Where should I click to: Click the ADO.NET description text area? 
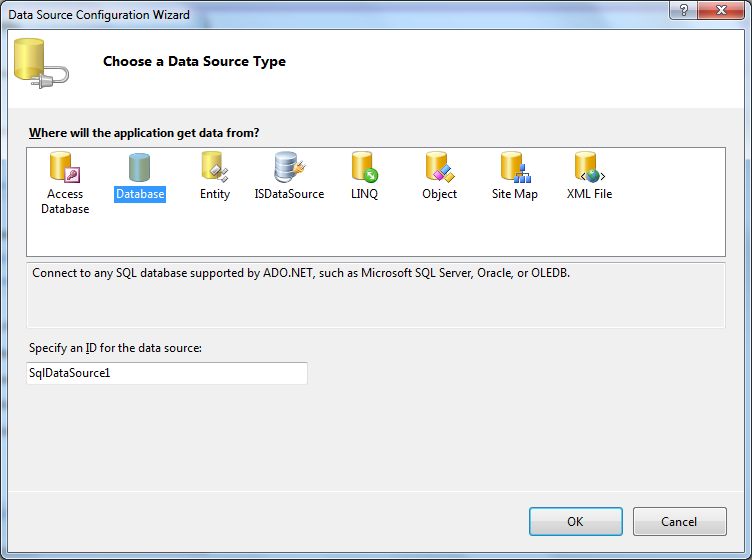tap(375, 293)
